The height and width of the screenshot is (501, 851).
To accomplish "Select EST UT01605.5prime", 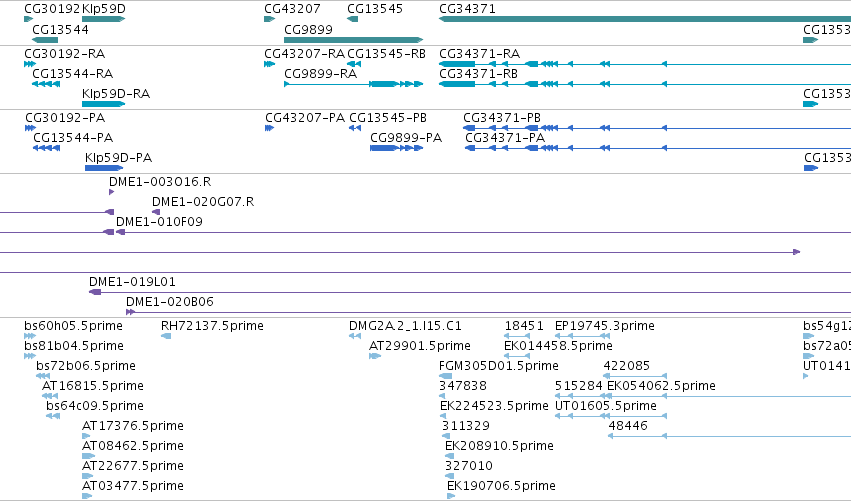I will 611,416.
